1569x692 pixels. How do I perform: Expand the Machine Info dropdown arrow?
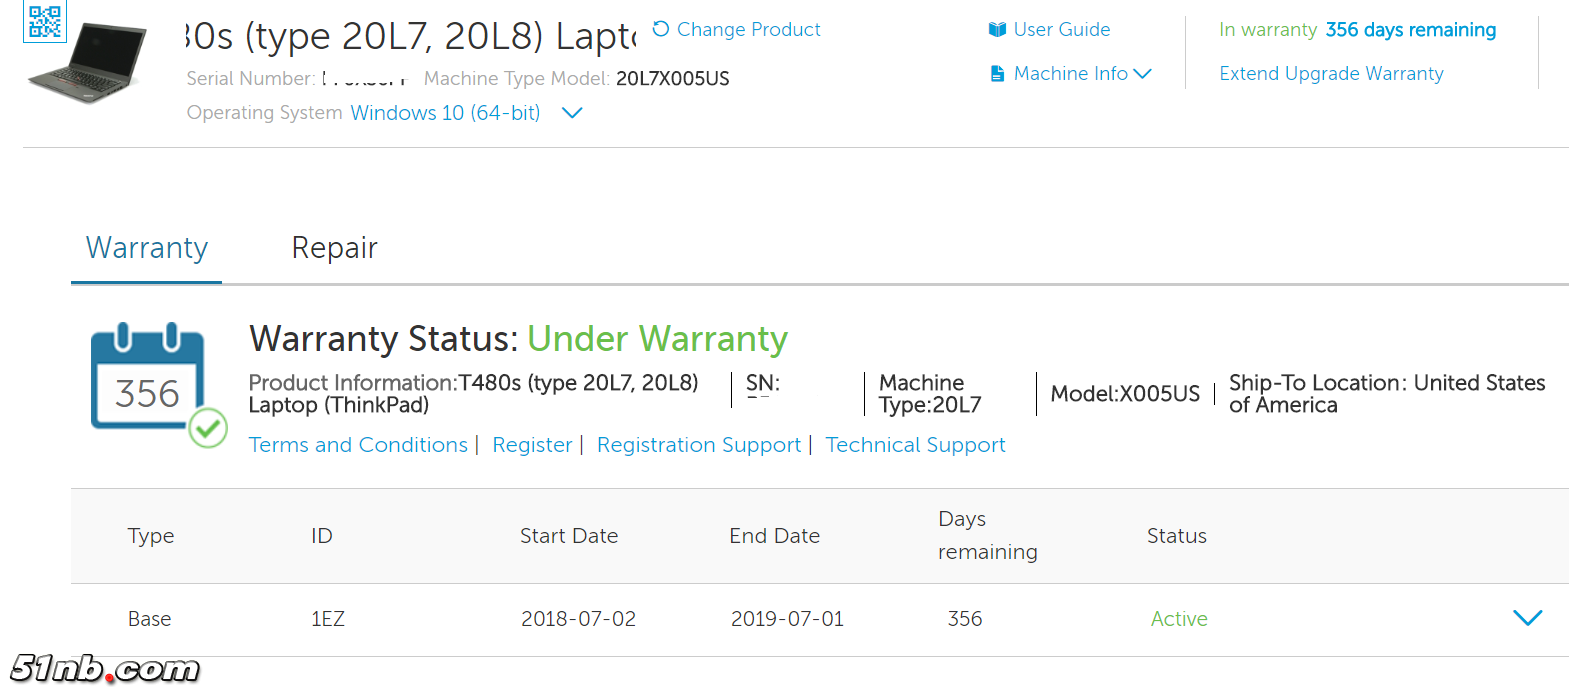[1142, 74]
